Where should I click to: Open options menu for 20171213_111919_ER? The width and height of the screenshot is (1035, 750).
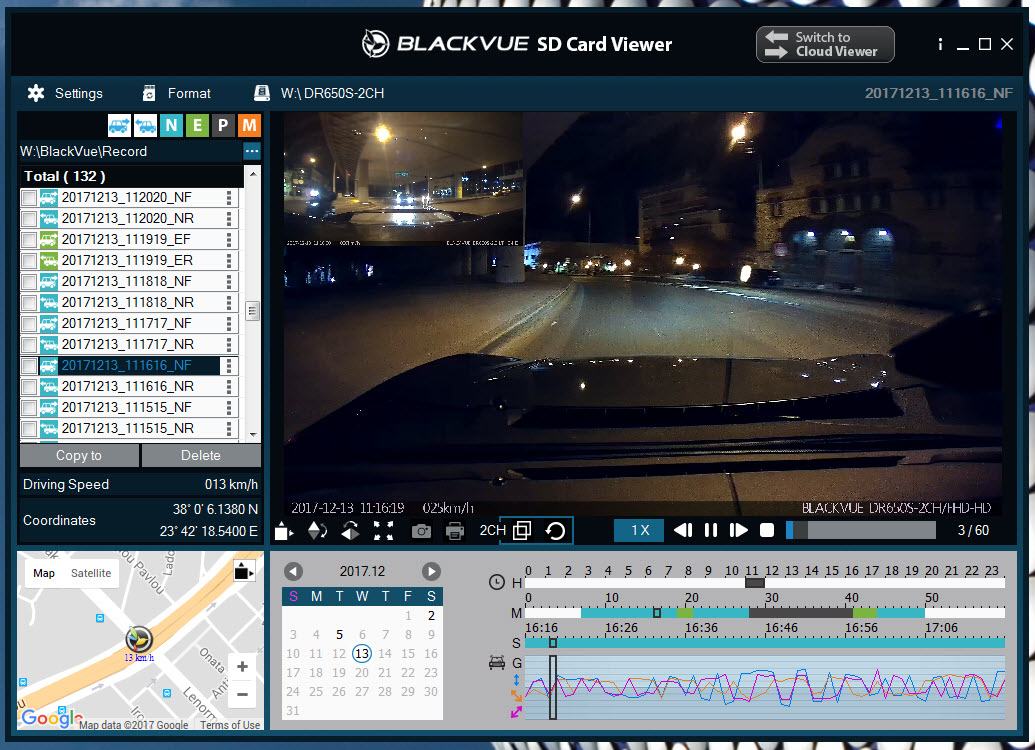click(x=229, y=261)
